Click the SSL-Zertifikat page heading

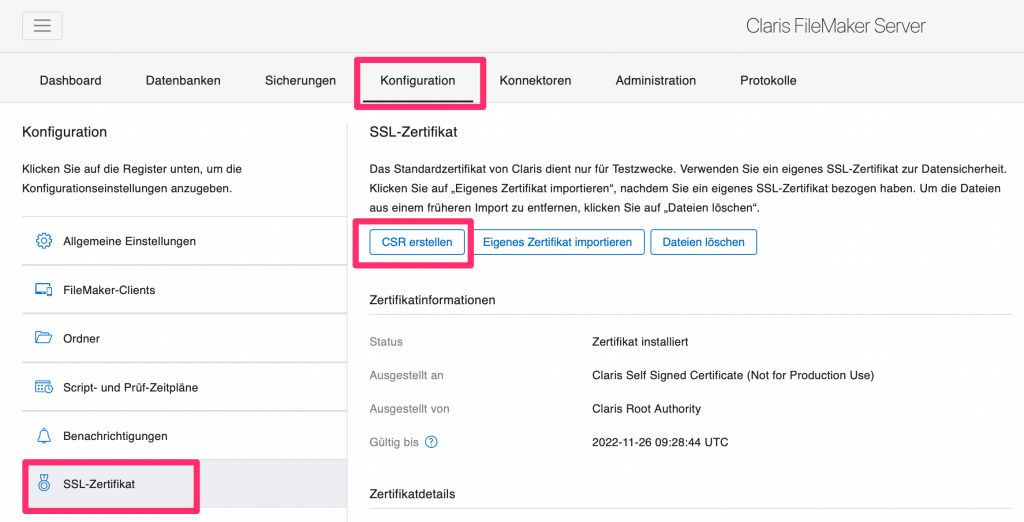[413, 132]
